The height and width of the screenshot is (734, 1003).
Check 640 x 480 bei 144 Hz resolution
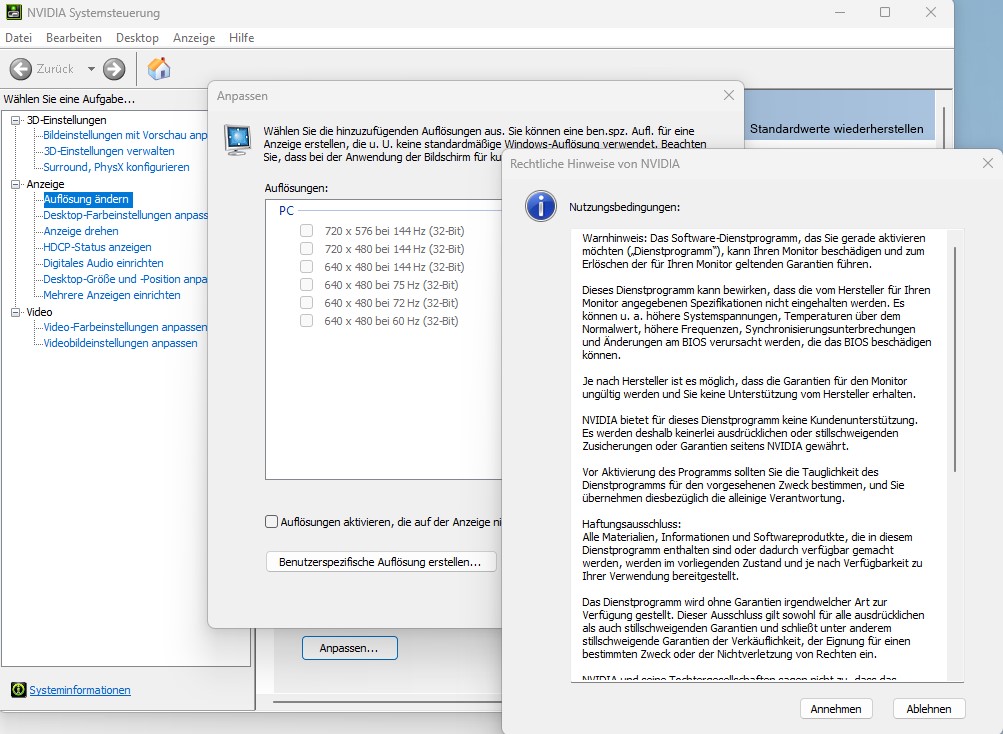(x=306, y=266)
